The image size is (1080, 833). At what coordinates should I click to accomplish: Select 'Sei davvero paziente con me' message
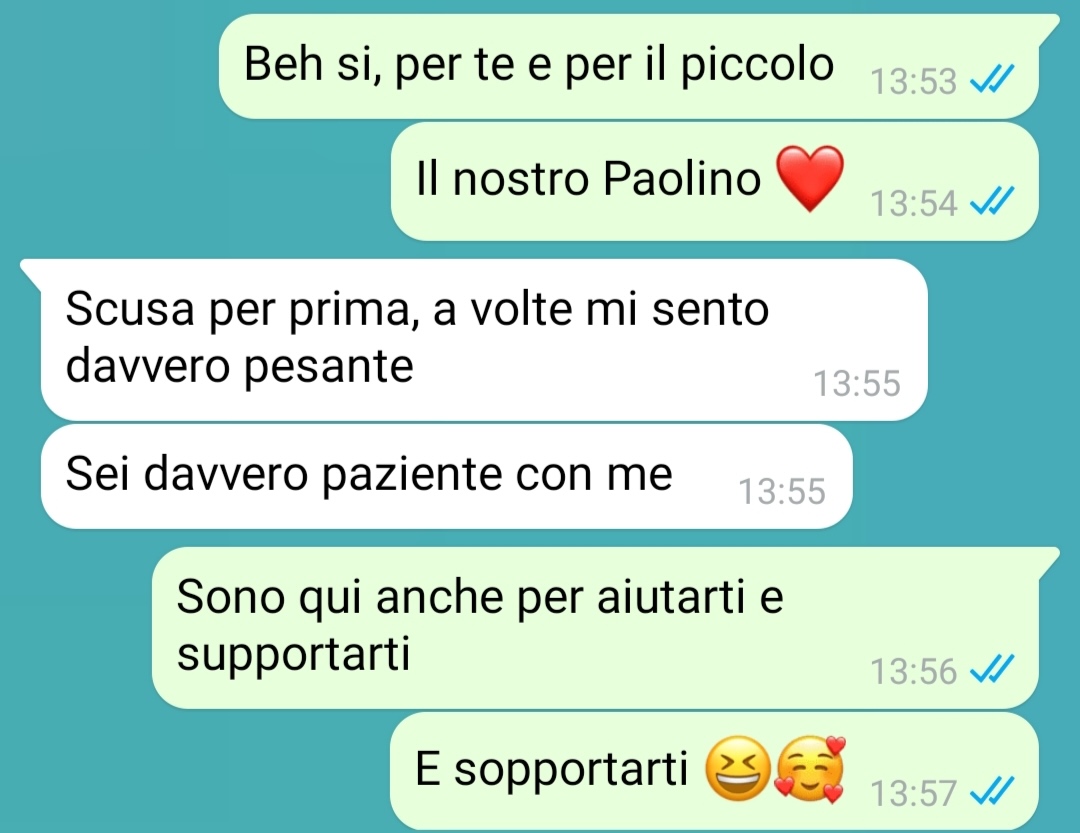446,476
